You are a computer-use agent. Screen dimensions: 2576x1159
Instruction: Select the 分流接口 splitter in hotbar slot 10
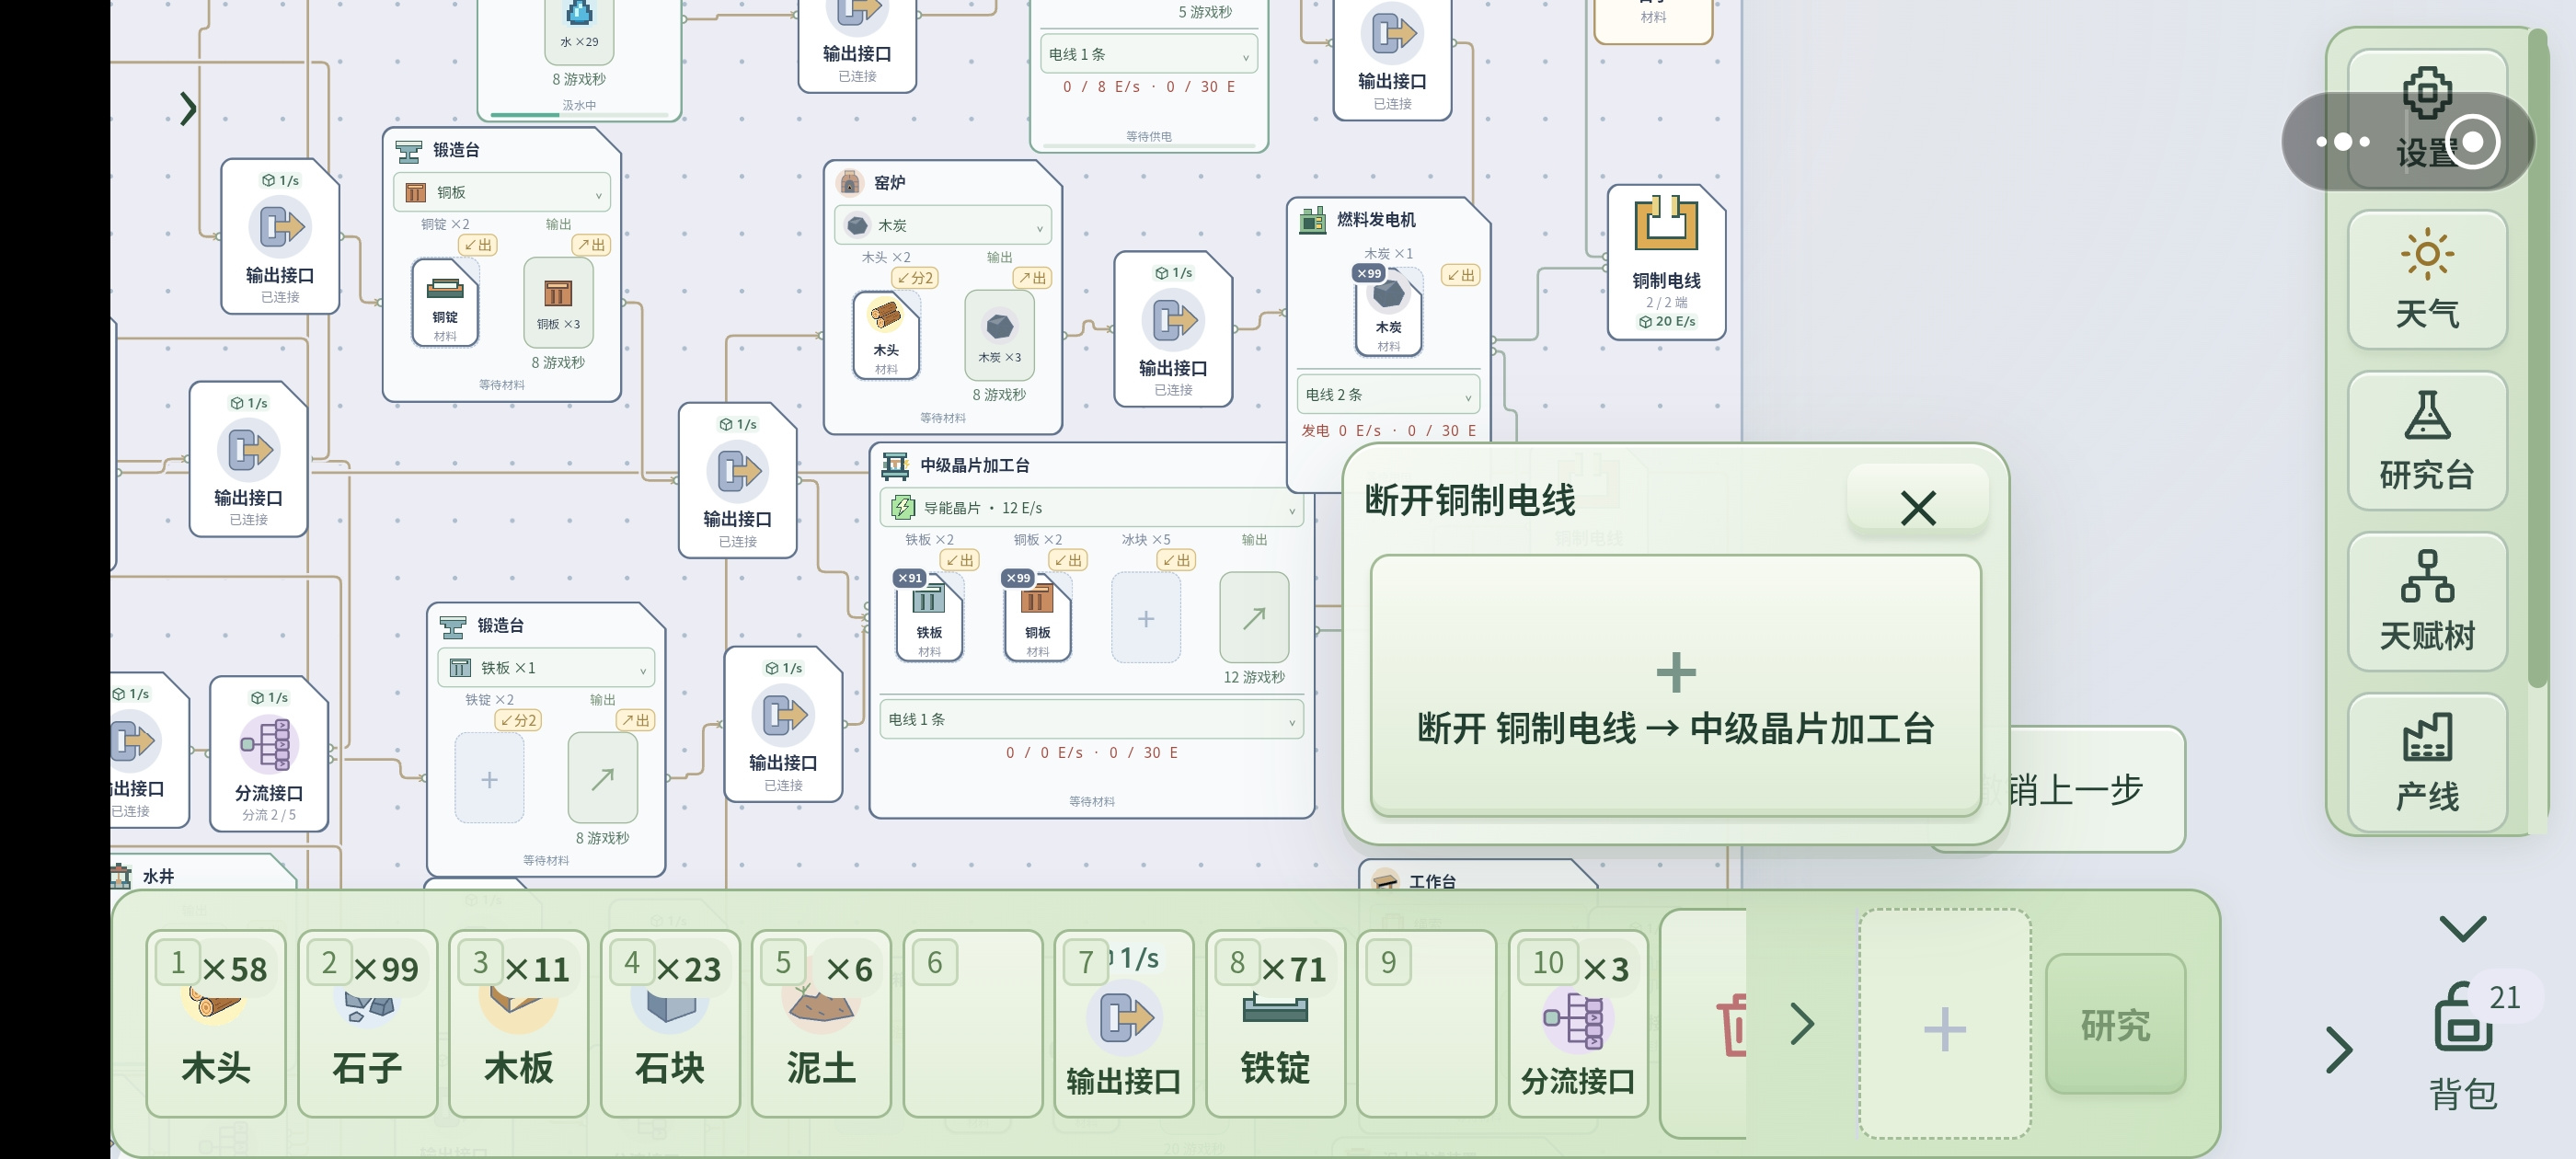[1577, 1023]
